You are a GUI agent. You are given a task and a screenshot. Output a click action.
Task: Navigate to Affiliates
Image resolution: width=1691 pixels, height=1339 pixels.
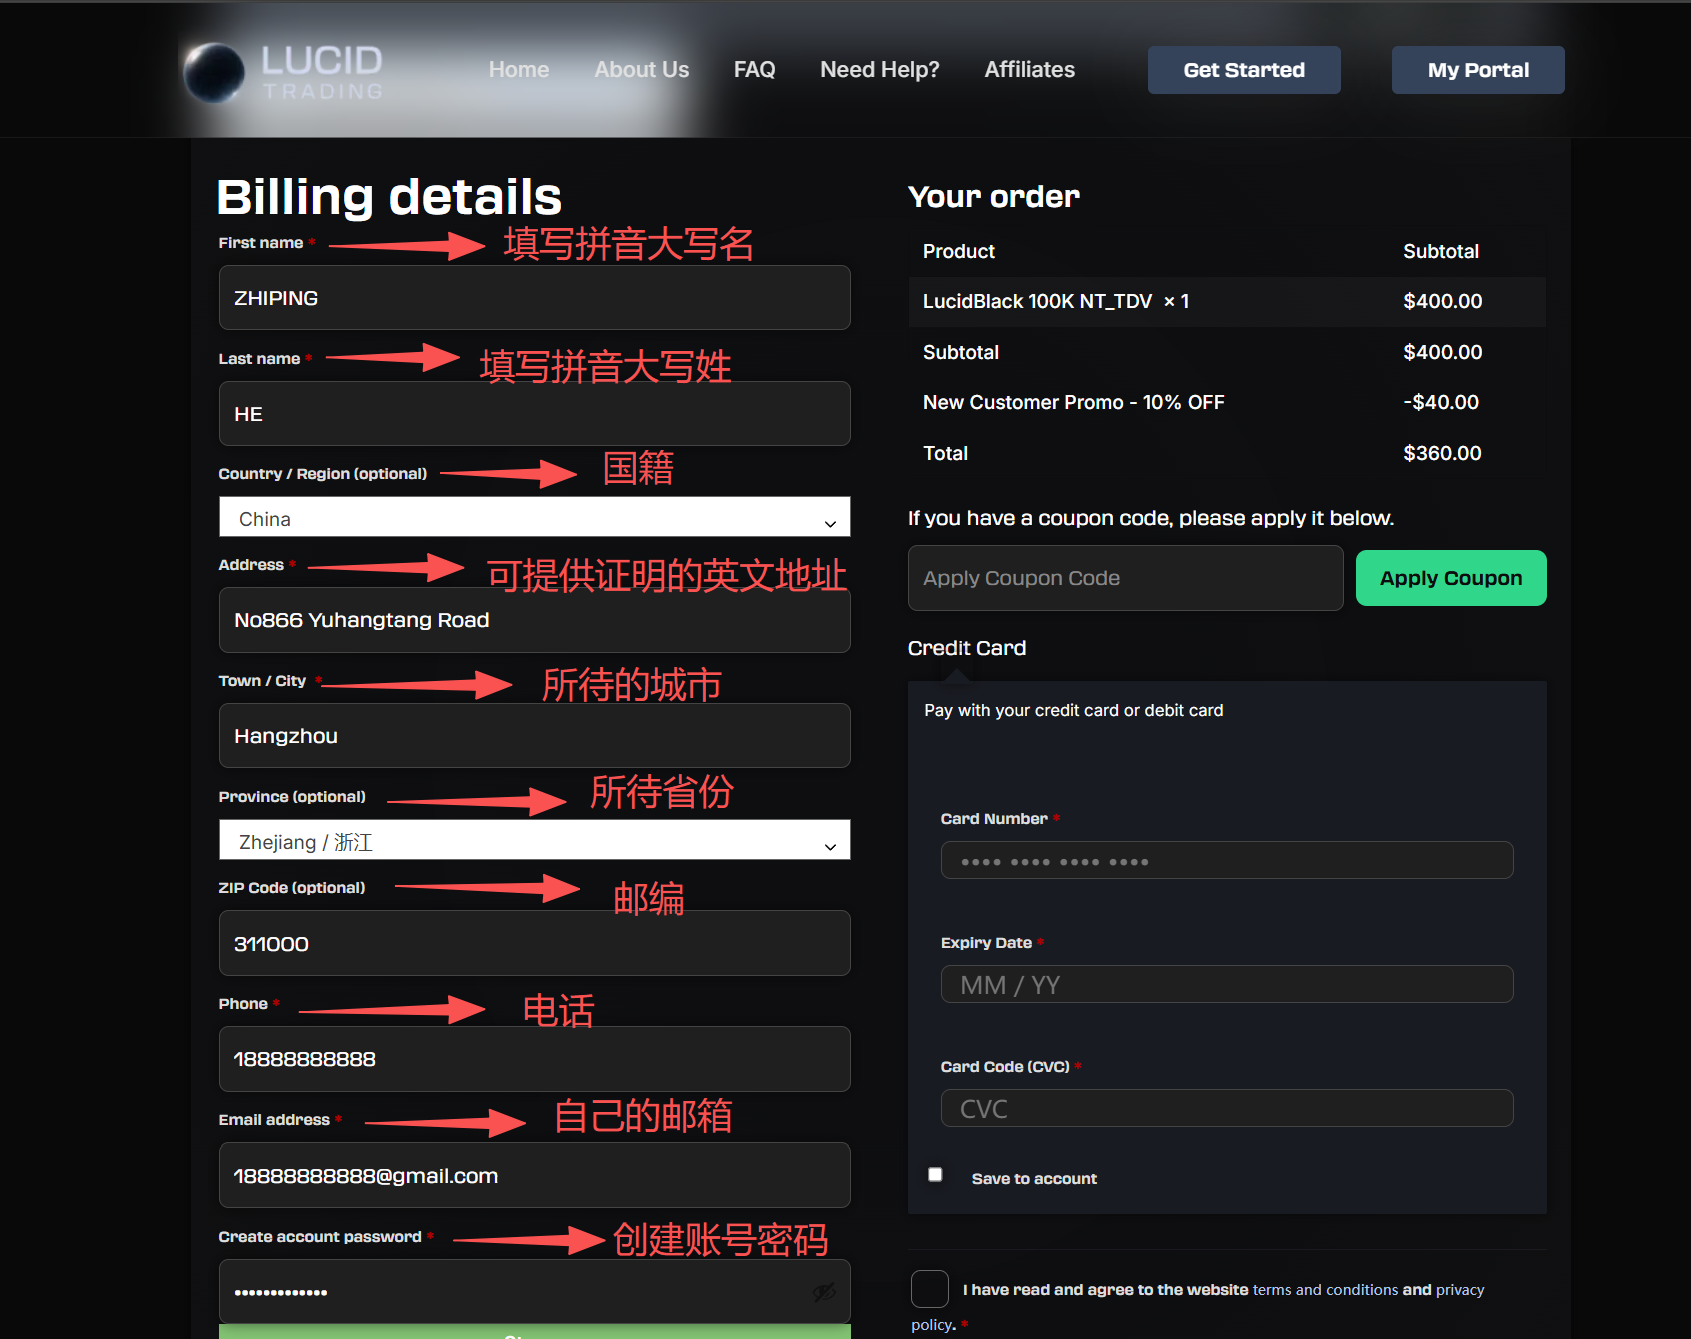pos(1029,70)
